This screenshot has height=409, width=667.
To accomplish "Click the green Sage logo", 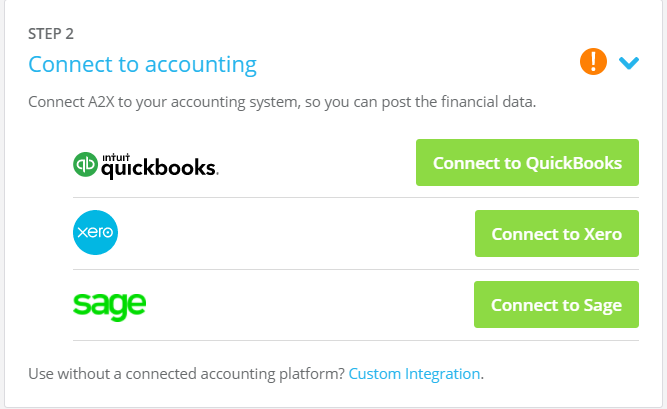I will [x=110, y=304].
